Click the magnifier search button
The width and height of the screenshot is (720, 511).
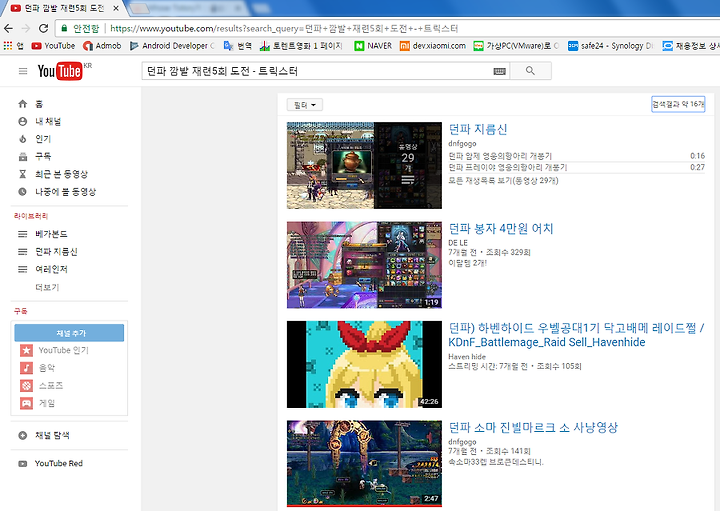tap(530, 71)
